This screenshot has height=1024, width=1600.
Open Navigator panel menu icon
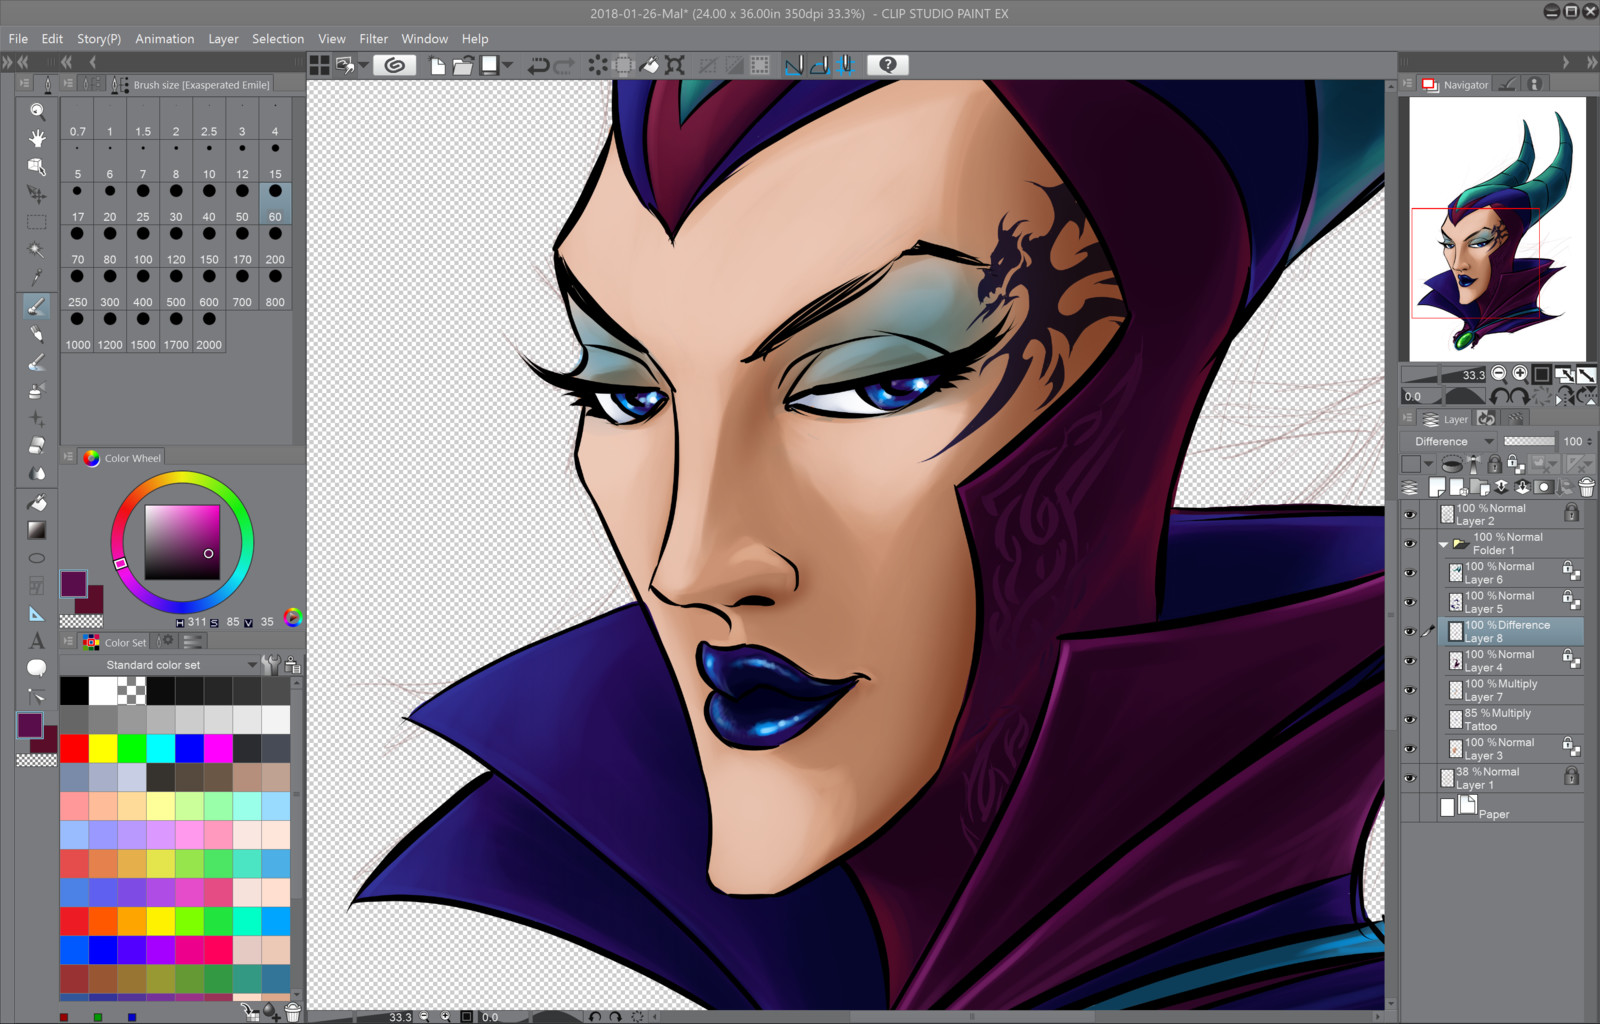(x=1407, y=84)
